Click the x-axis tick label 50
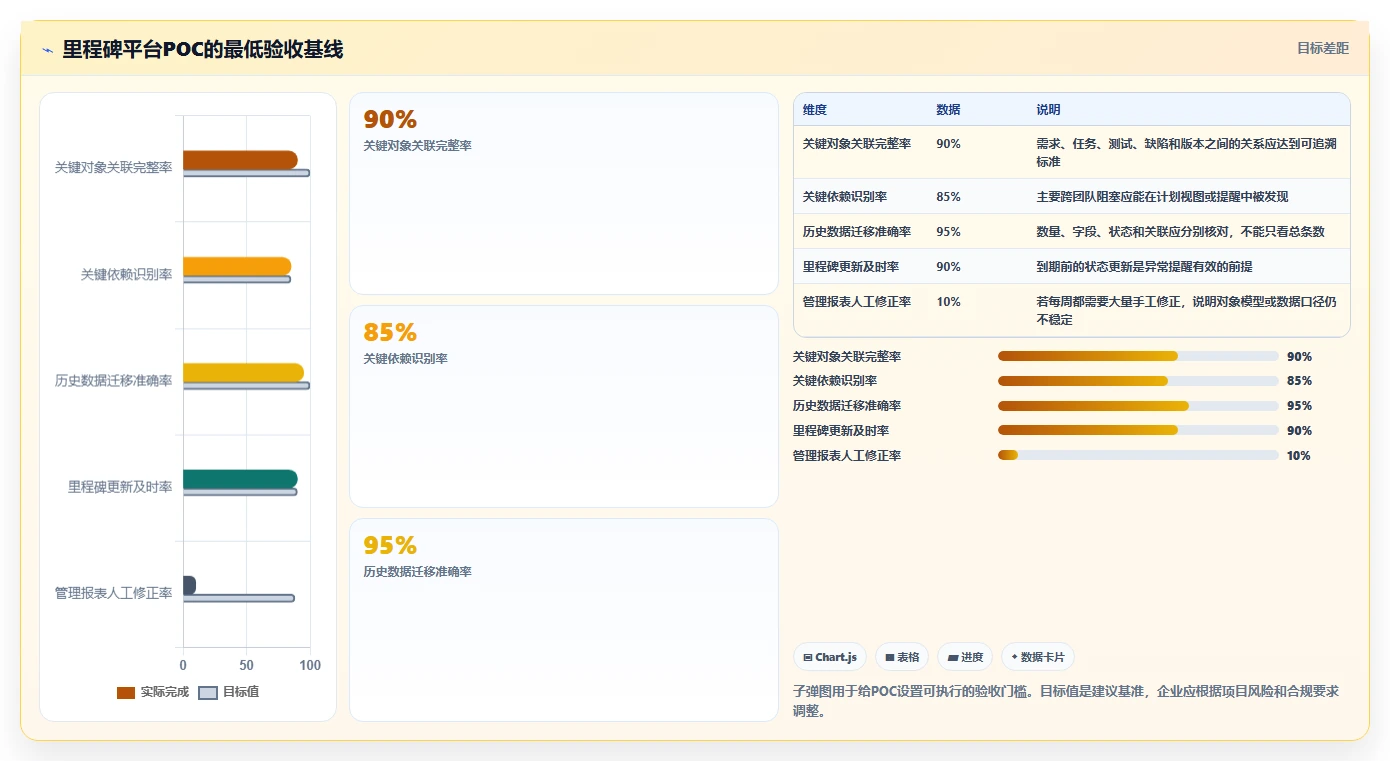1390x761 pixels. [246, 665]
